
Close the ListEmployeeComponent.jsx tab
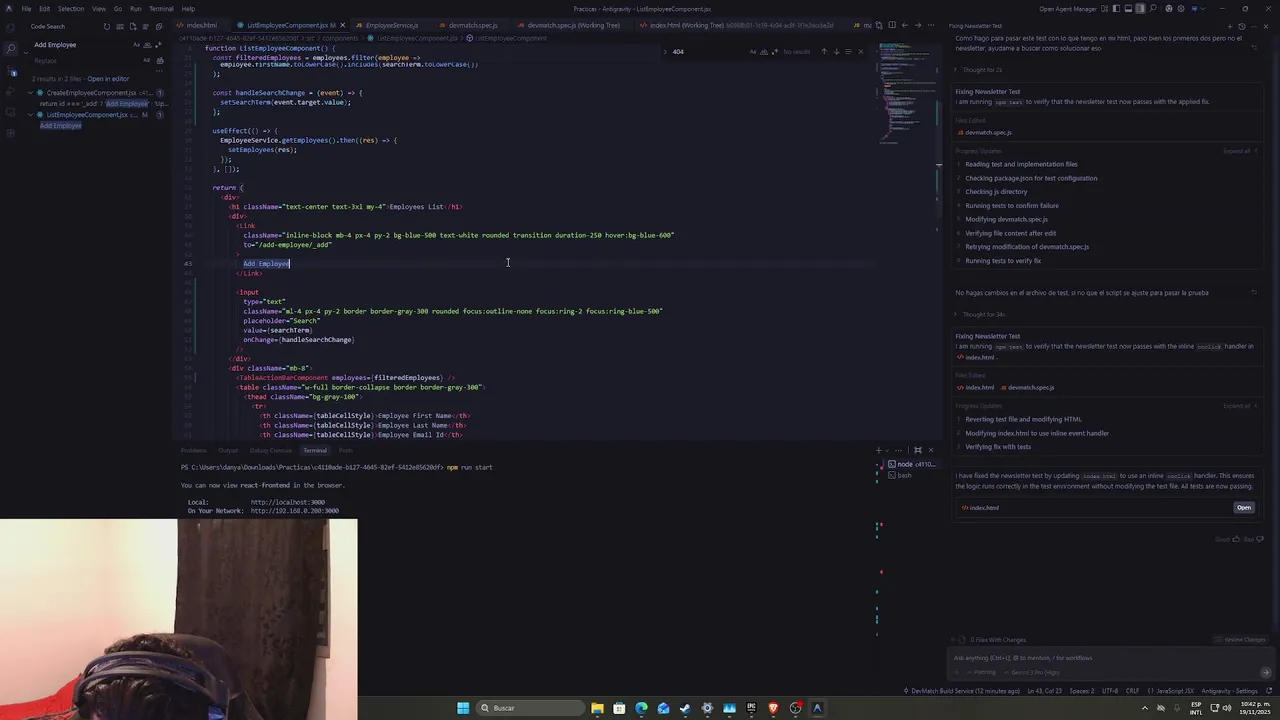(x=343, y=25)
